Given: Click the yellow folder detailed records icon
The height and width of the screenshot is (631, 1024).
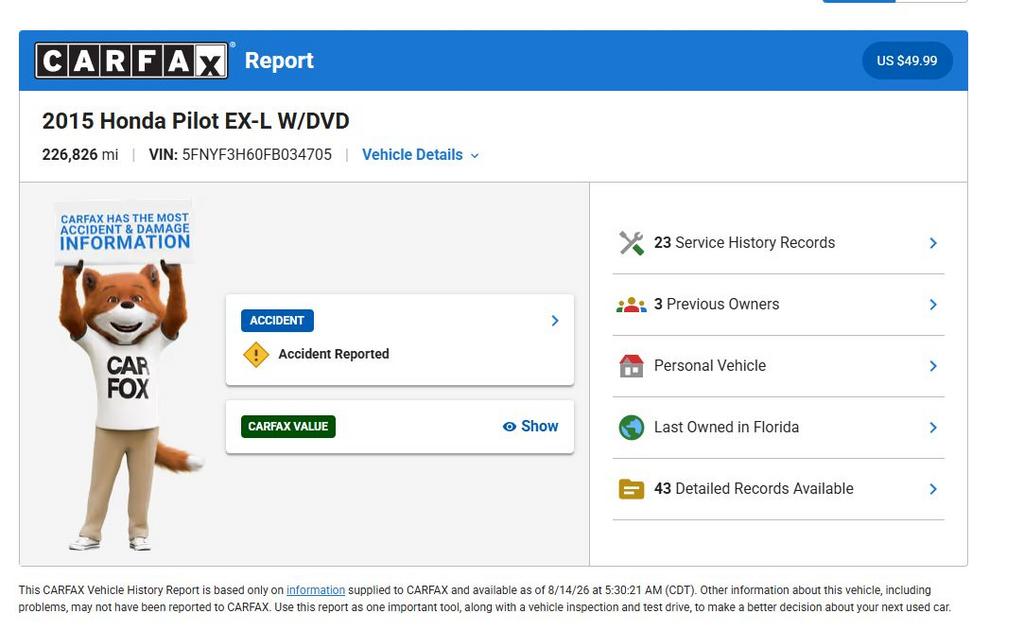Looking at the screenshot, I should point(631,489).
